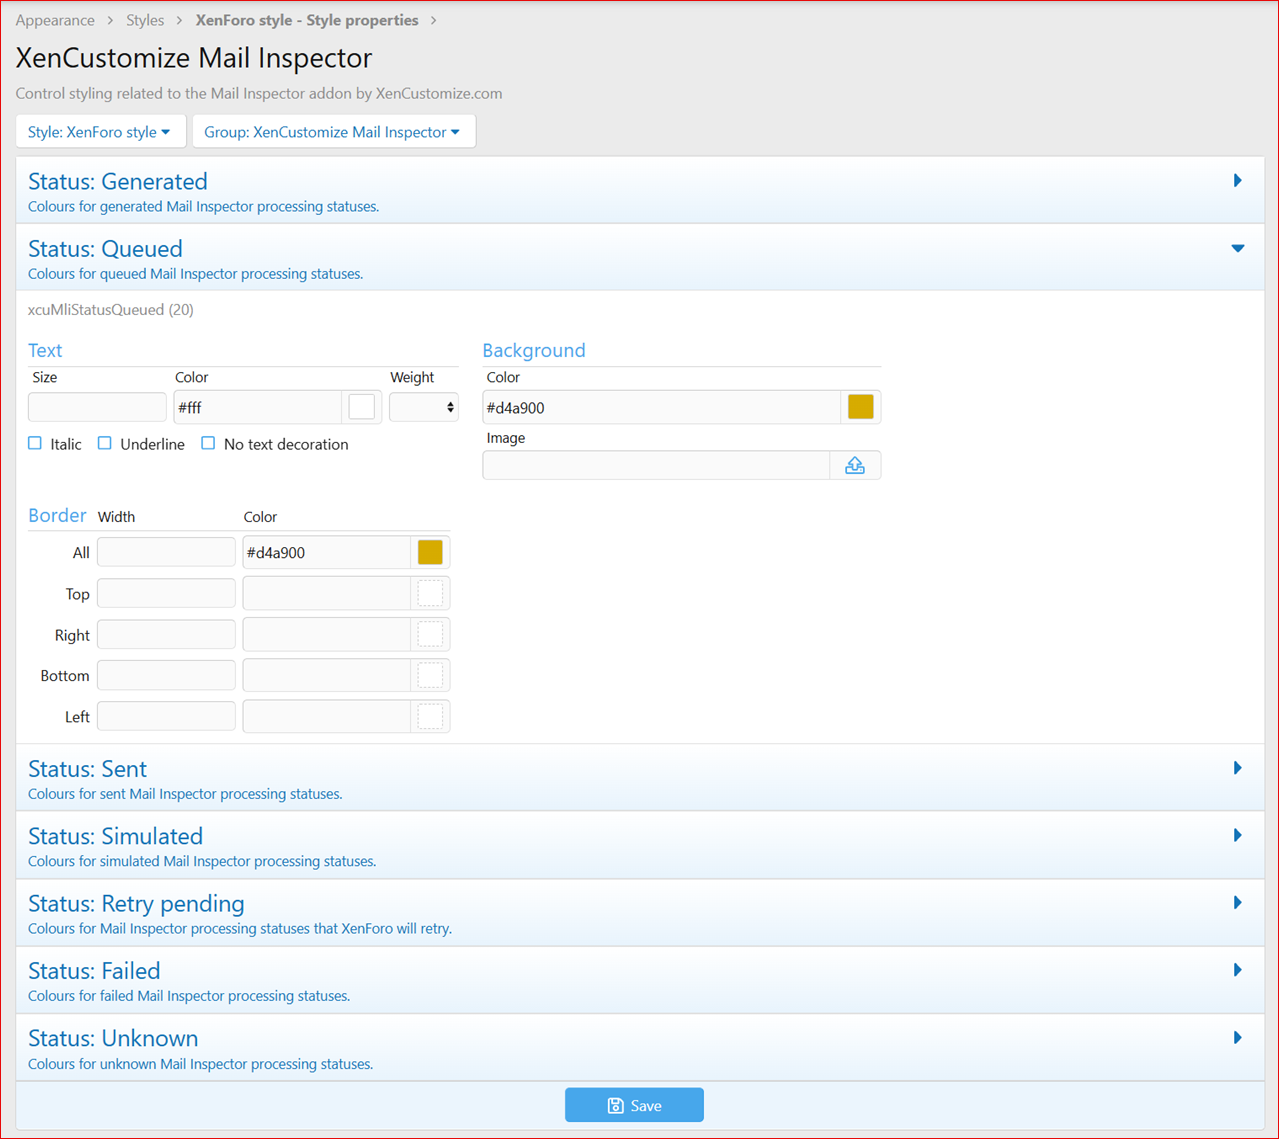This screenshot has height=1139, width=1279.
Task: Open the Bottom border empty color swatch
Action: pos(430,675)
